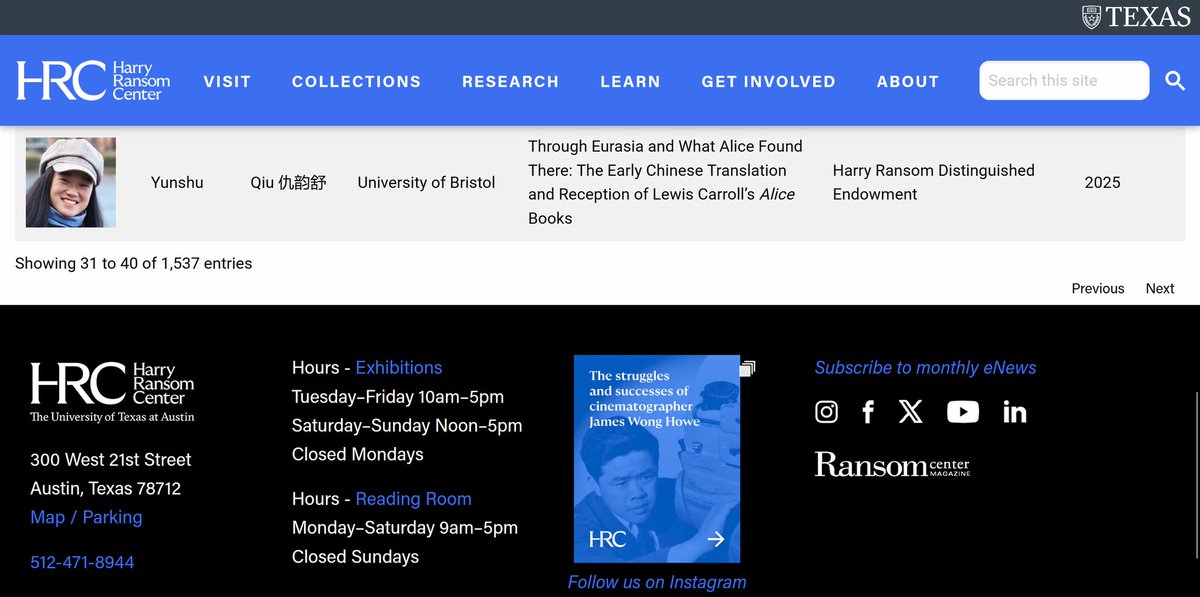Open the Reading Room hours link
1200x597 pixels.
click(x=413, y=499)
